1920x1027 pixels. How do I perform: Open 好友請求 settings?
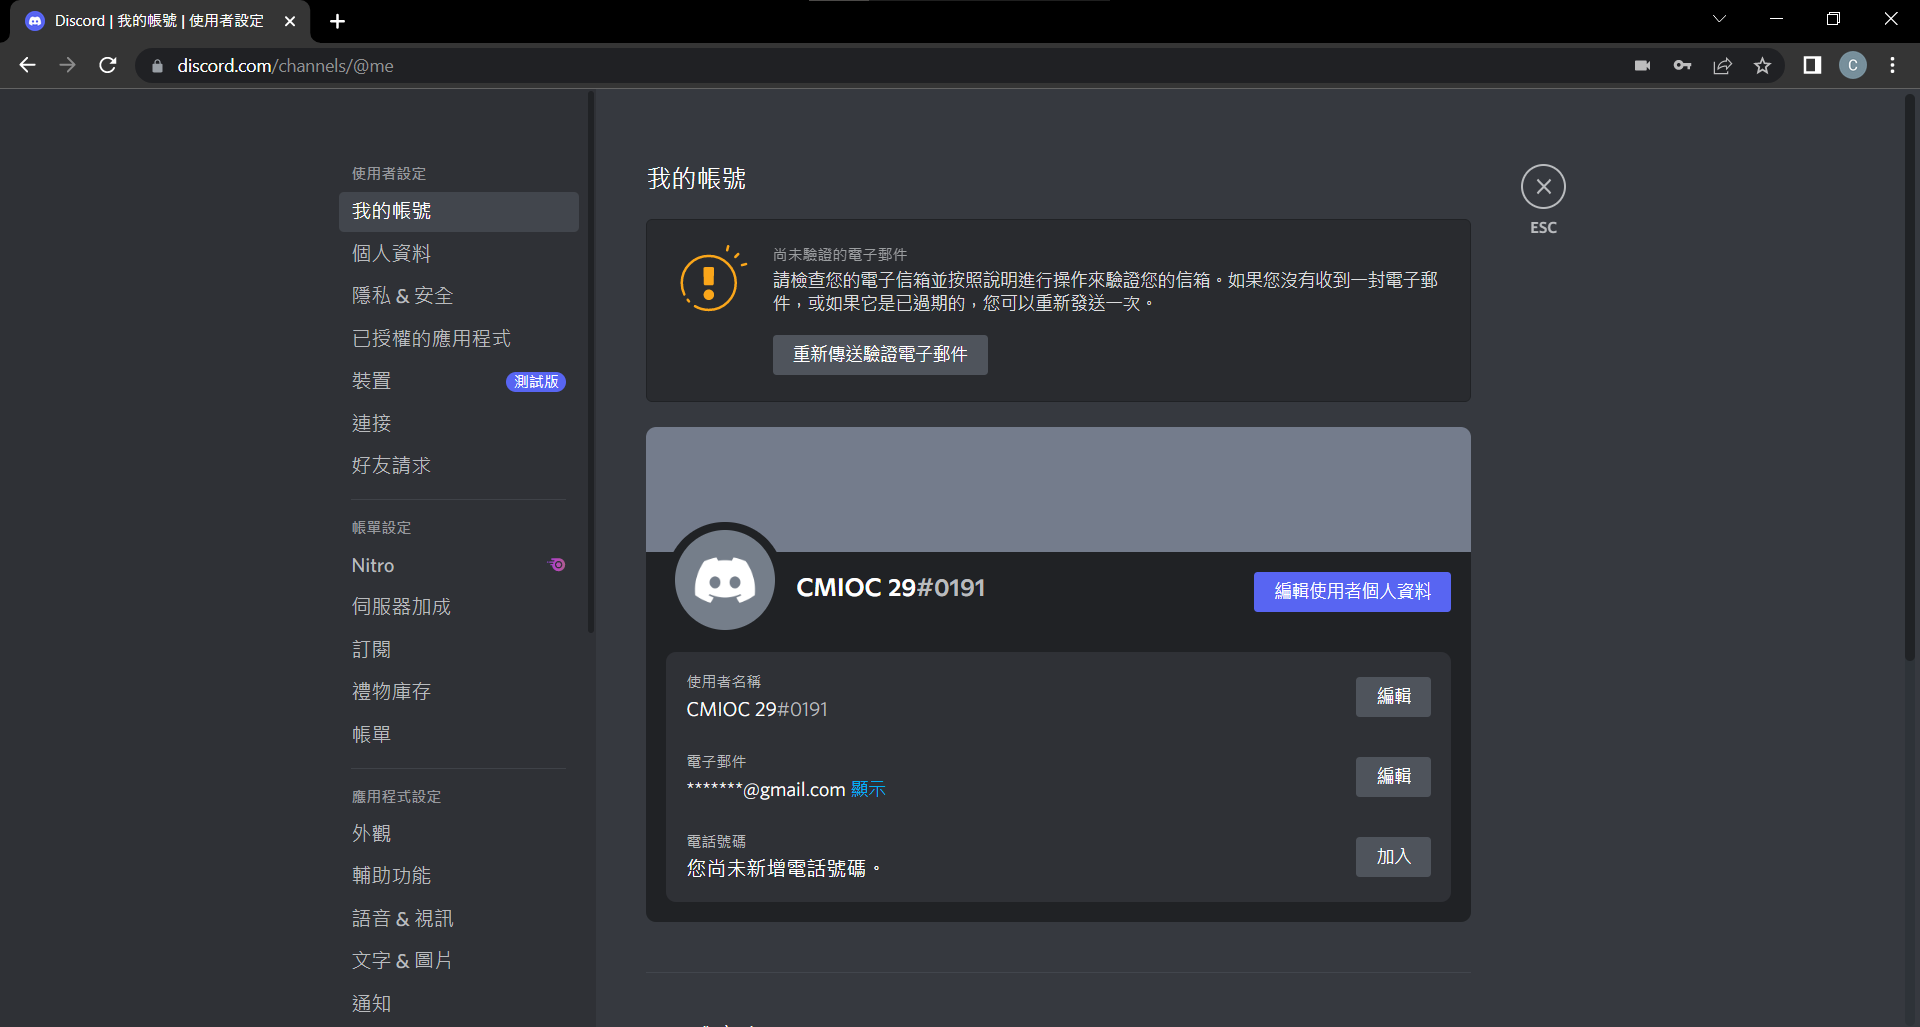pyautogui.click(x=459, y=466)
